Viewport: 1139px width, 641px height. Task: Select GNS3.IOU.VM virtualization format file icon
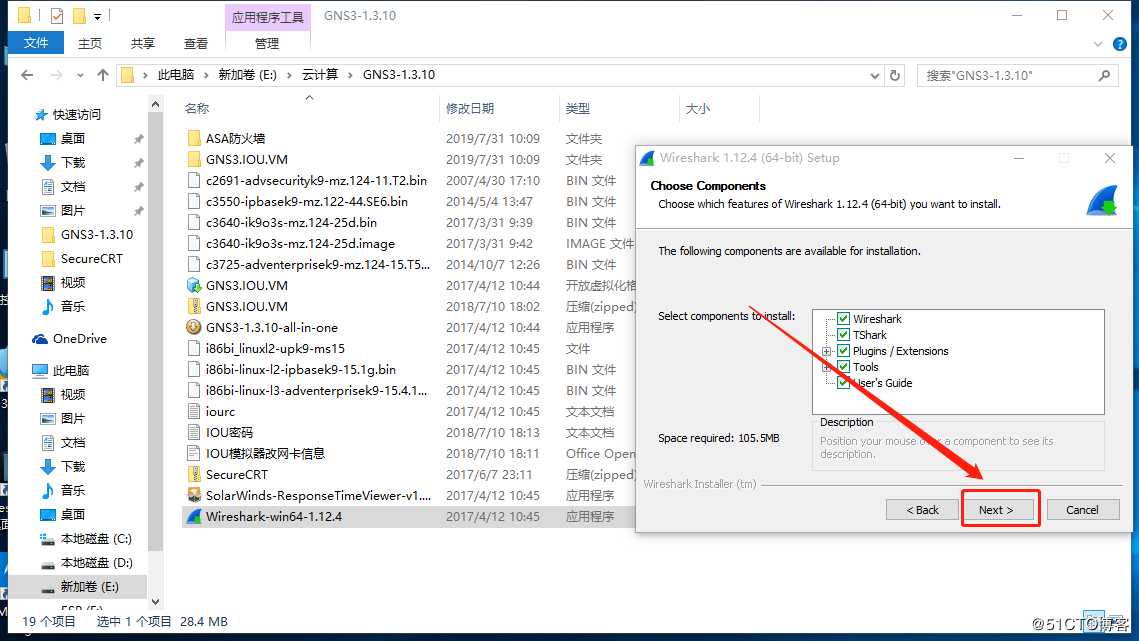(194, 285)
